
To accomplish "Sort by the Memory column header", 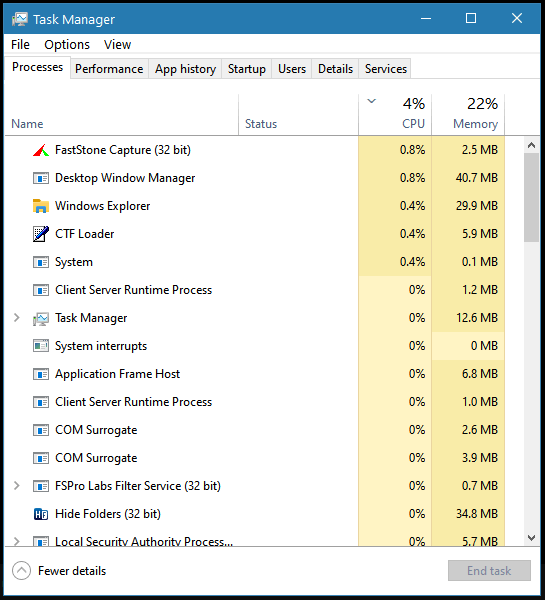I will click(x=468, y=115).
